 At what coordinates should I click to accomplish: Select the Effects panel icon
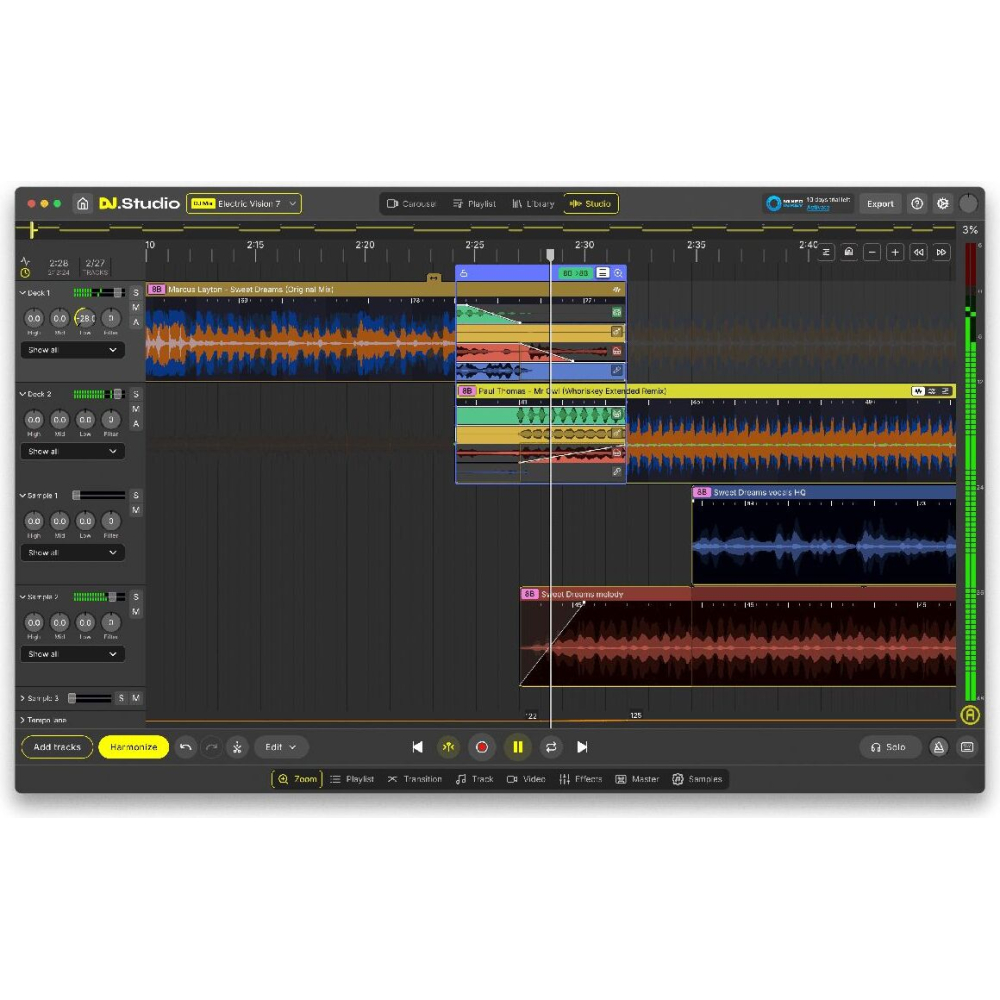pyautogui.click(x=585, y=779)
